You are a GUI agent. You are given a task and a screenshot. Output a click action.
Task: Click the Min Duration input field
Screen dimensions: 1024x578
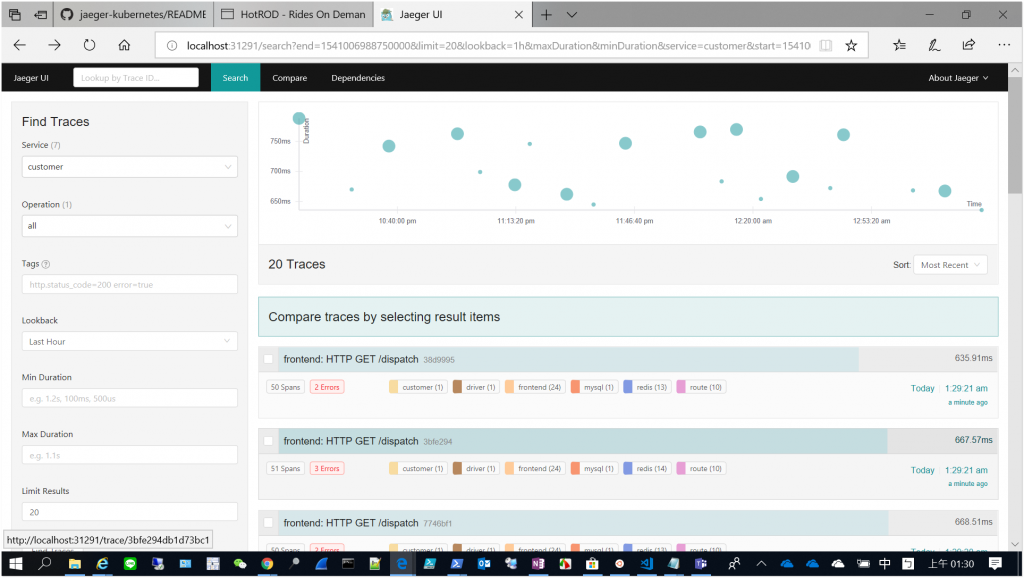129,398
